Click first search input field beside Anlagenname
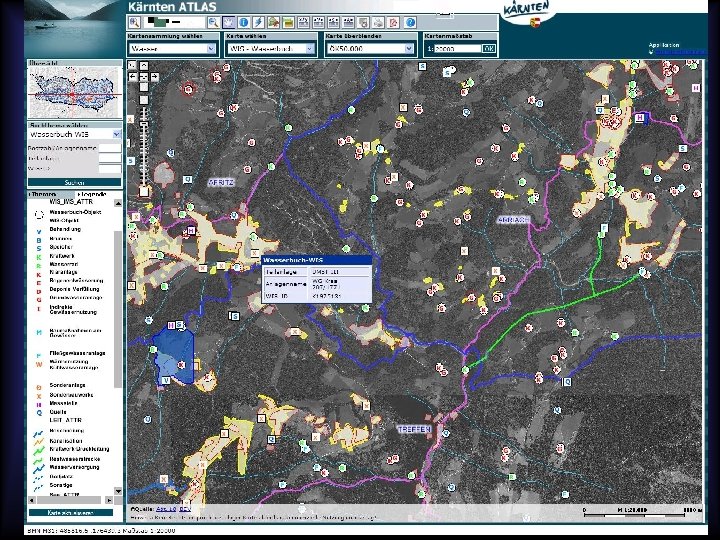Image resolution: width=720 pixels, height=540 pixels. (110, 148)
